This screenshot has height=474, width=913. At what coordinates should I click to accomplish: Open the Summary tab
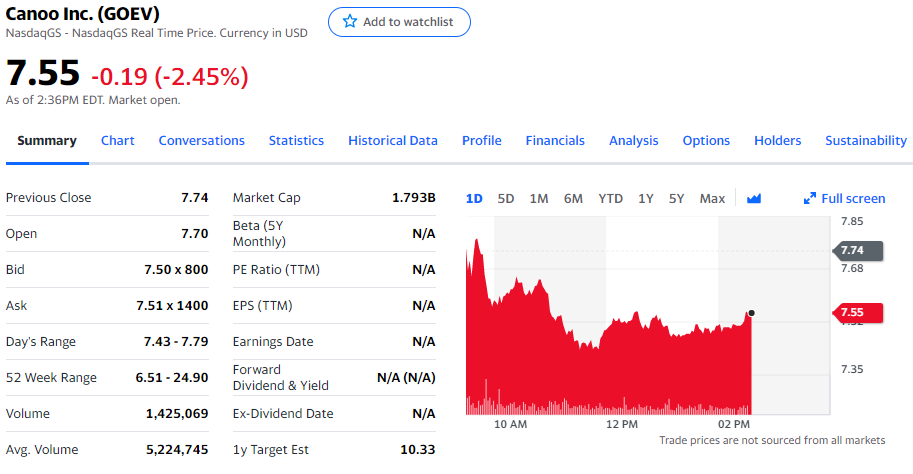pos(47,140)
